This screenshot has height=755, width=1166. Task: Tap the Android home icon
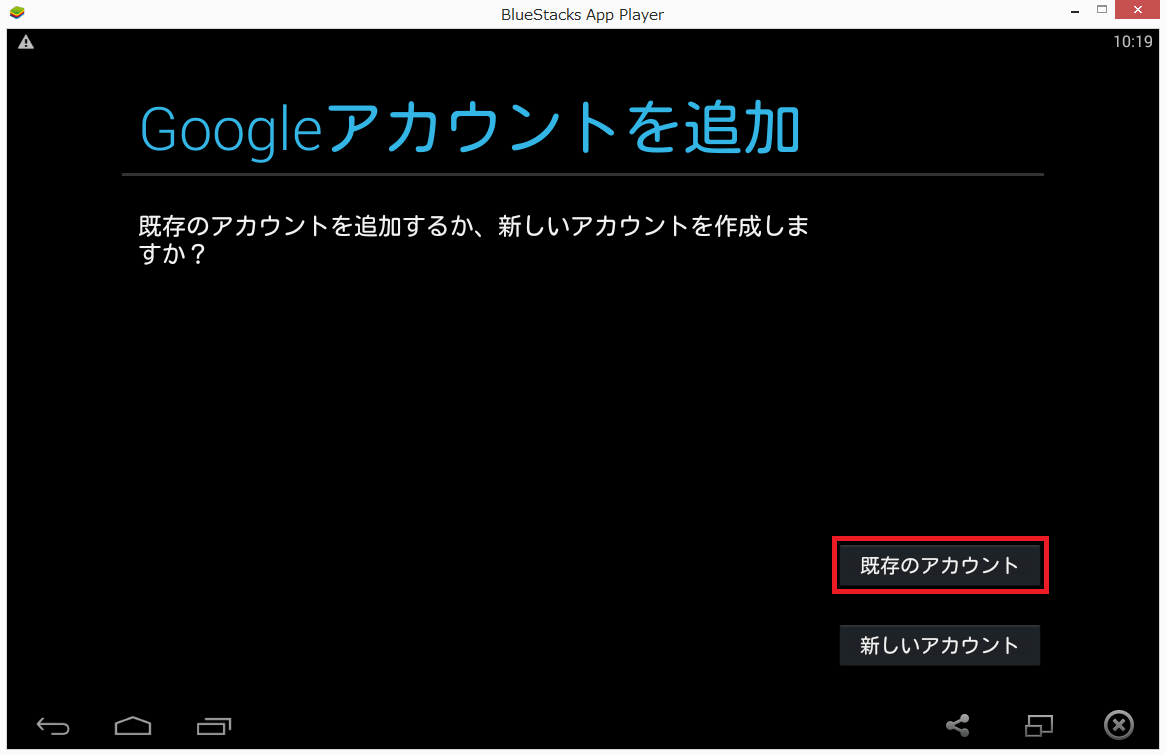pyautogui.click(x=133, y=725)
